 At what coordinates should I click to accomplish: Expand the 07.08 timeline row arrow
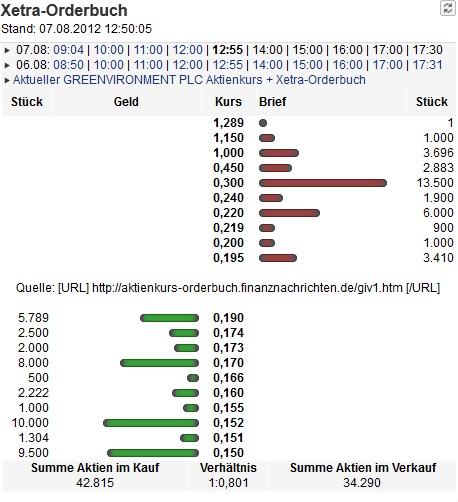pos(7,50)
